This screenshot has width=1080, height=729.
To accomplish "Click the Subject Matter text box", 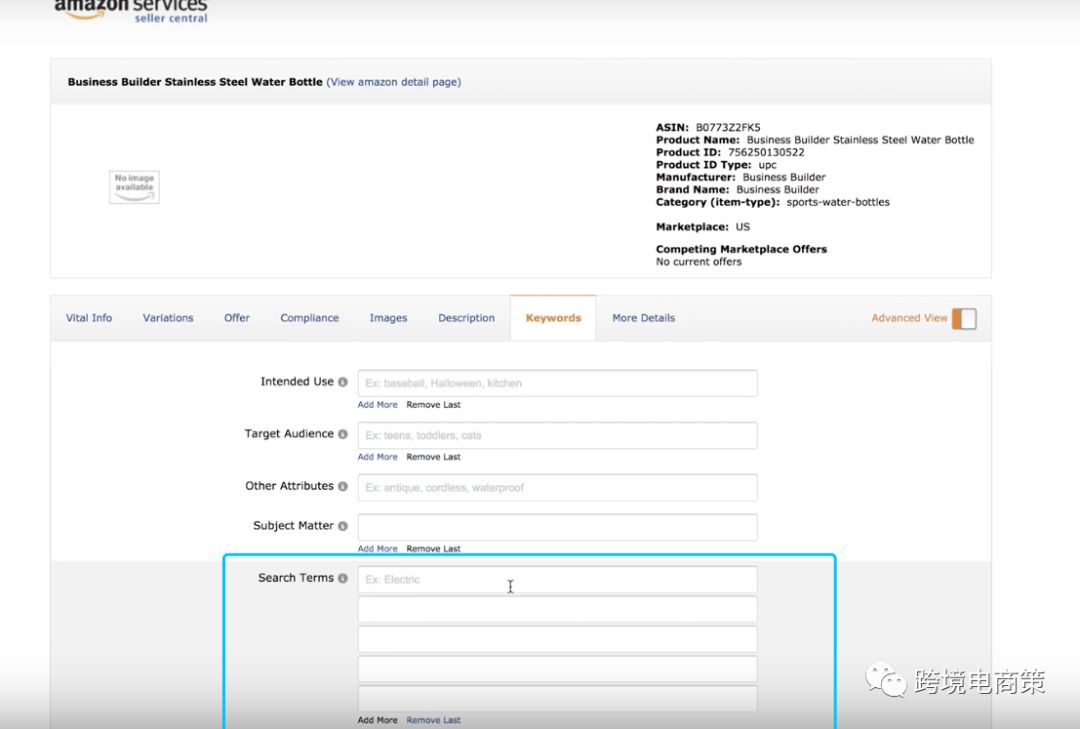I will pos(557,527).
